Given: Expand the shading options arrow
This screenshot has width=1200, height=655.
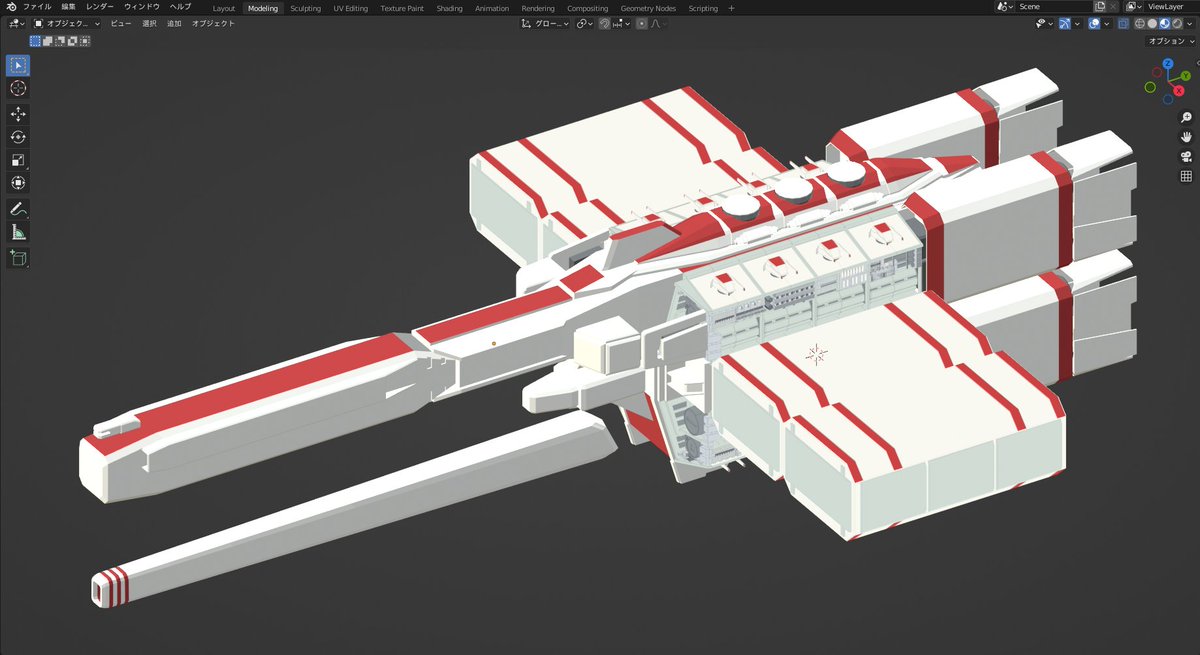Looking at the screenshot, I should (1190, 23).
